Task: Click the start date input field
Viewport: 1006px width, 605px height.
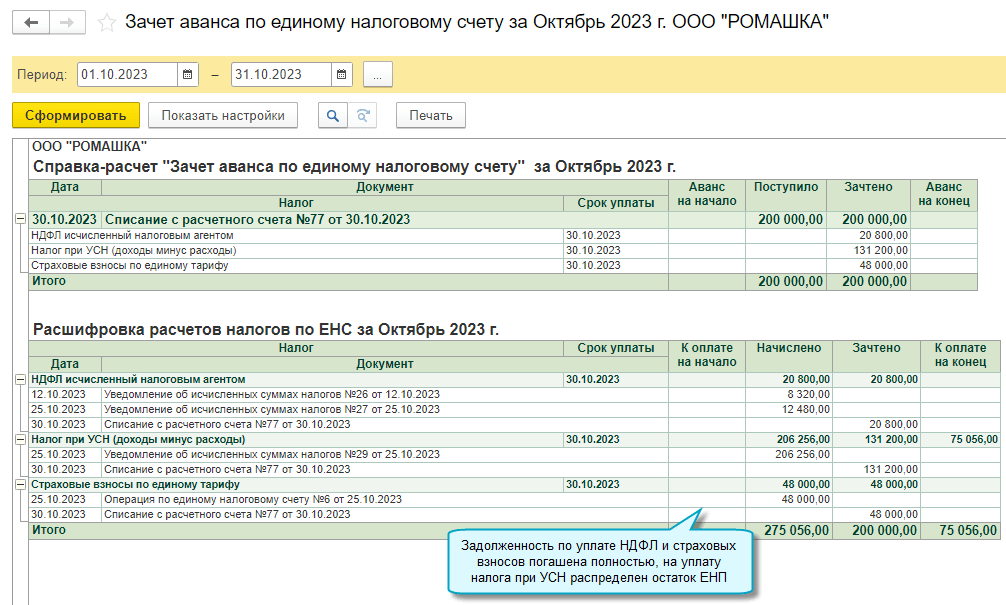Action: [x=127, y=74]
